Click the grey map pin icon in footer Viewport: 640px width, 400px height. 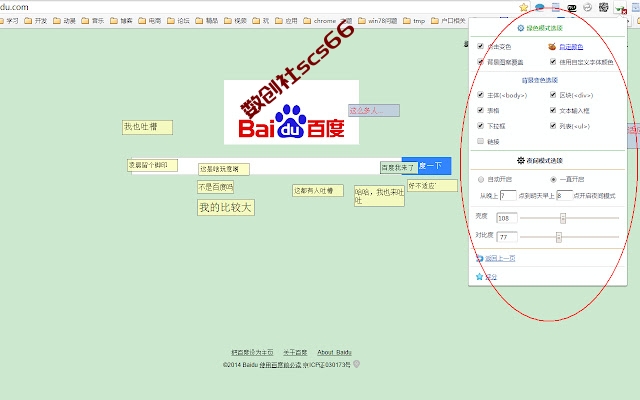(356, 364)
